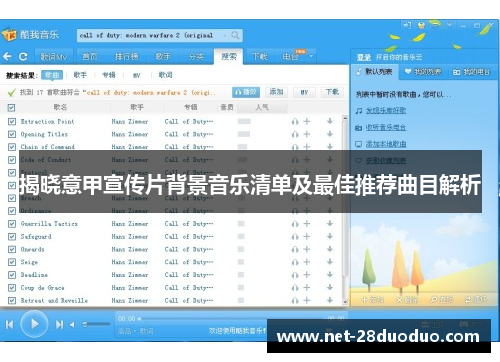Listen to Extraction Point via headphone icon

295,121
